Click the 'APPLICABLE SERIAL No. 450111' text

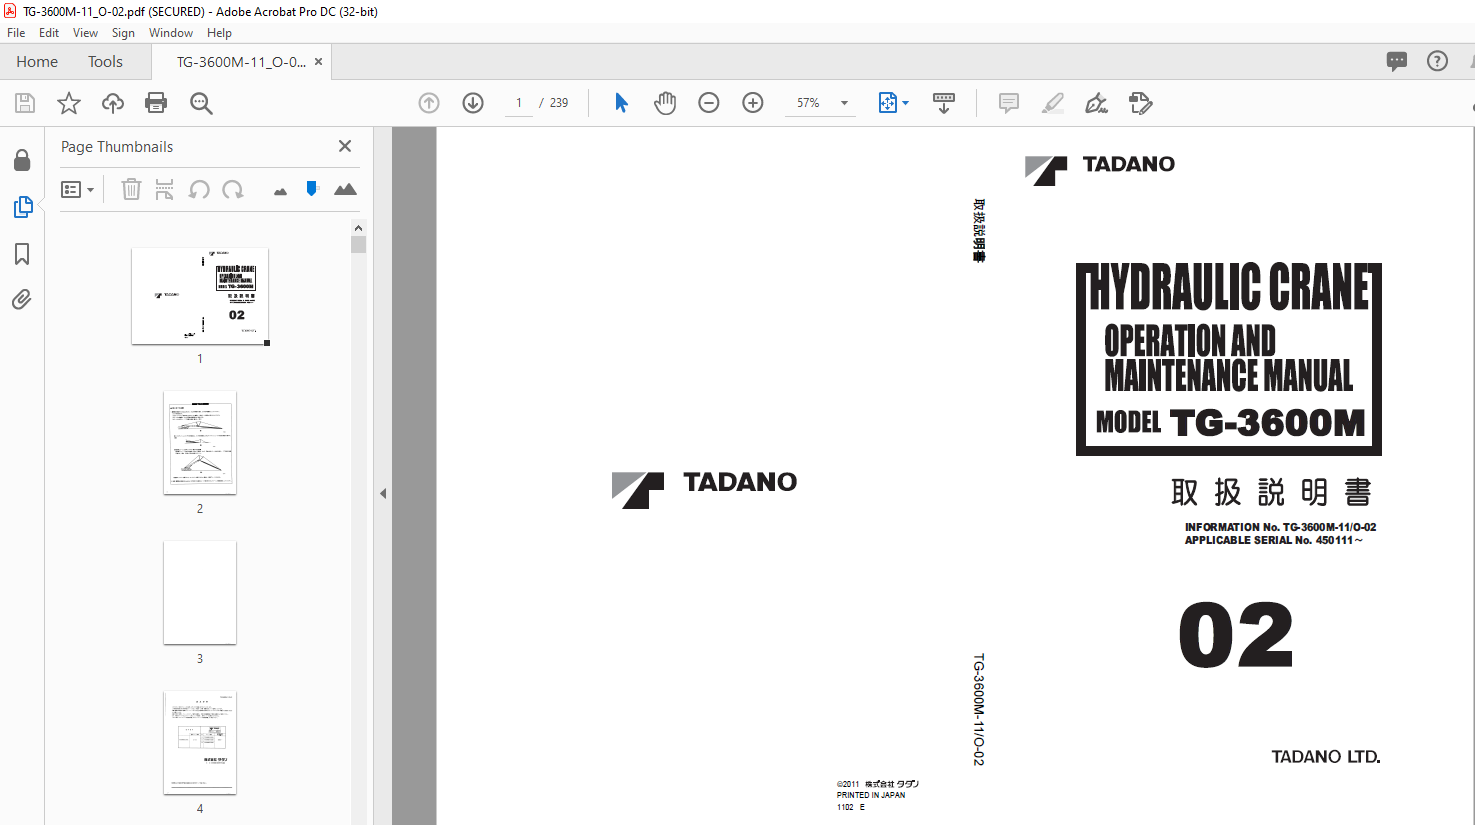pos(1273,541)
